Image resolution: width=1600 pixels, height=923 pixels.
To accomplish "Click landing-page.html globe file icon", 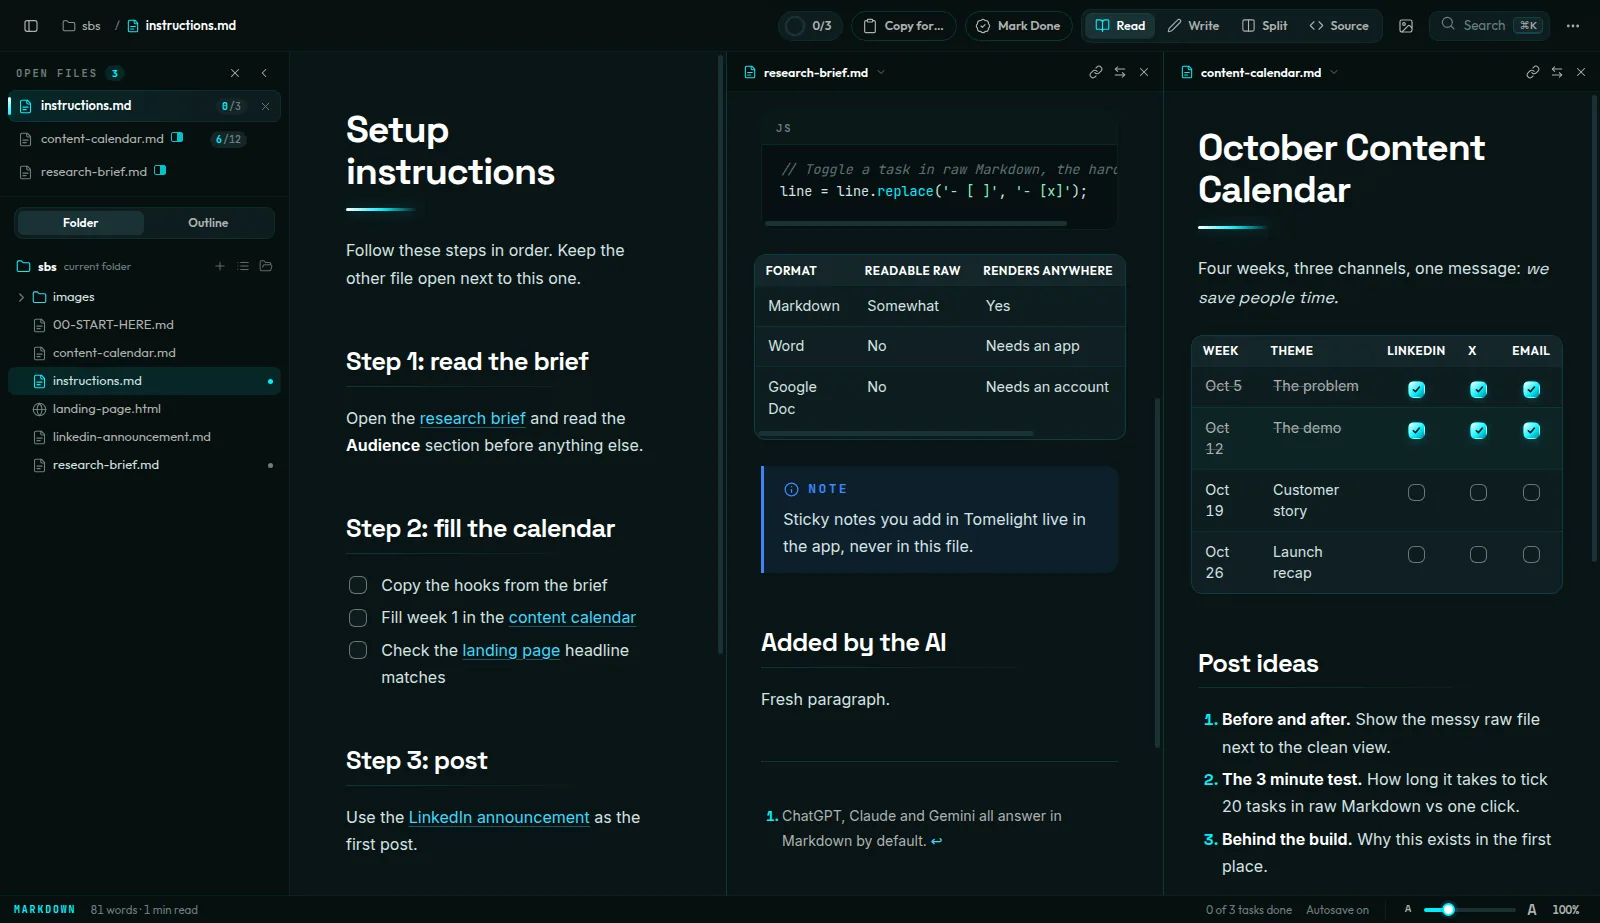I will (40, 409).
